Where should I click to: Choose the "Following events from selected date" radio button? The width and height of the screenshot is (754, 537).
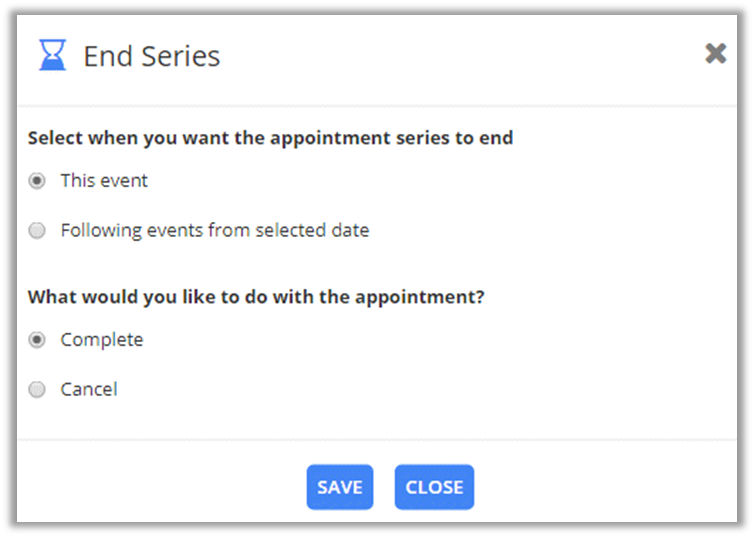click(x=37, y=231)
